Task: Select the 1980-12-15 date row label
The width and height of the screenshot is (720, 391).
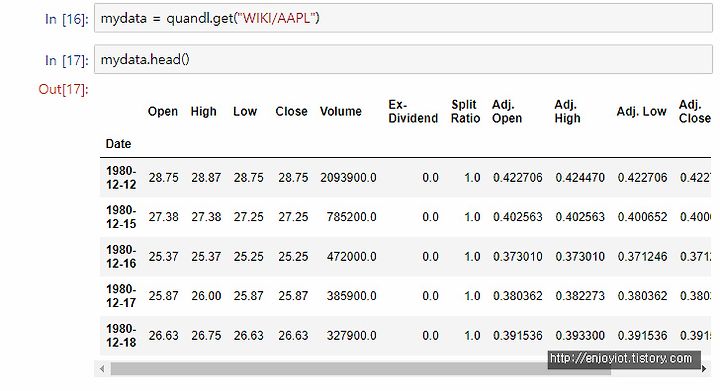Action: [121, 217]
